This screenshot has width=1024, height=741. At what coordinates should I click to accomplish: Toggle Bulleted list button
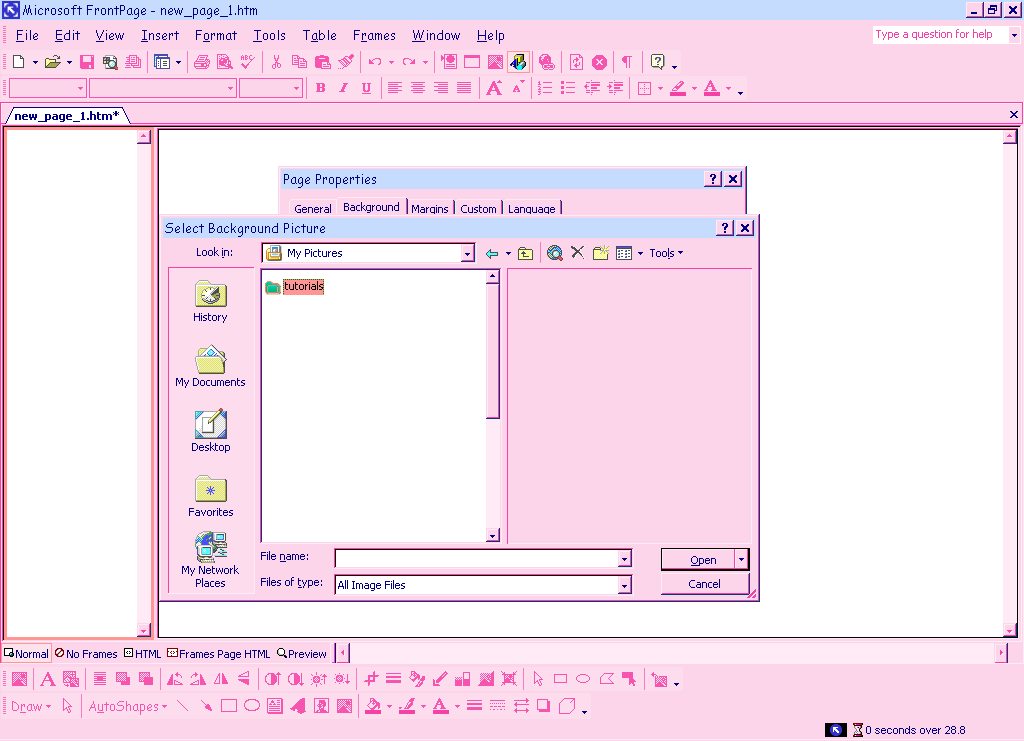568,87
